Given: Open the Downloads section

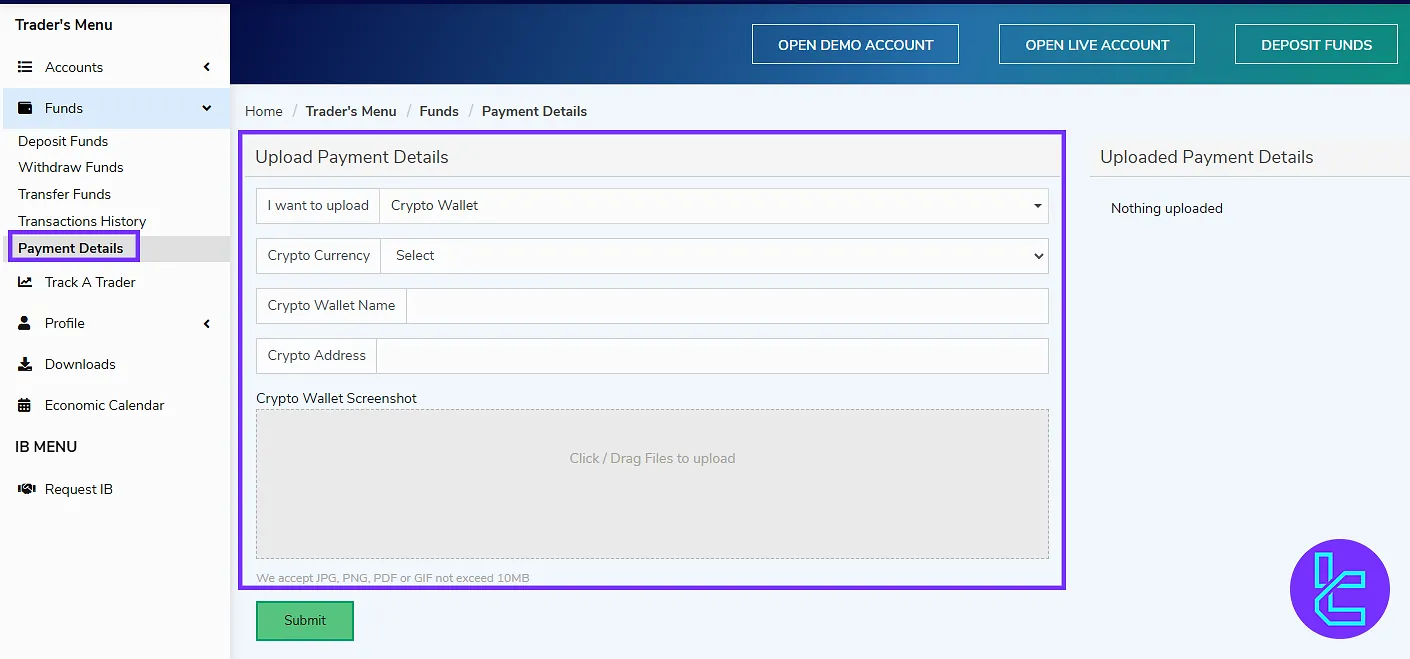Looking at the screenshot, I should pos(80,364).
